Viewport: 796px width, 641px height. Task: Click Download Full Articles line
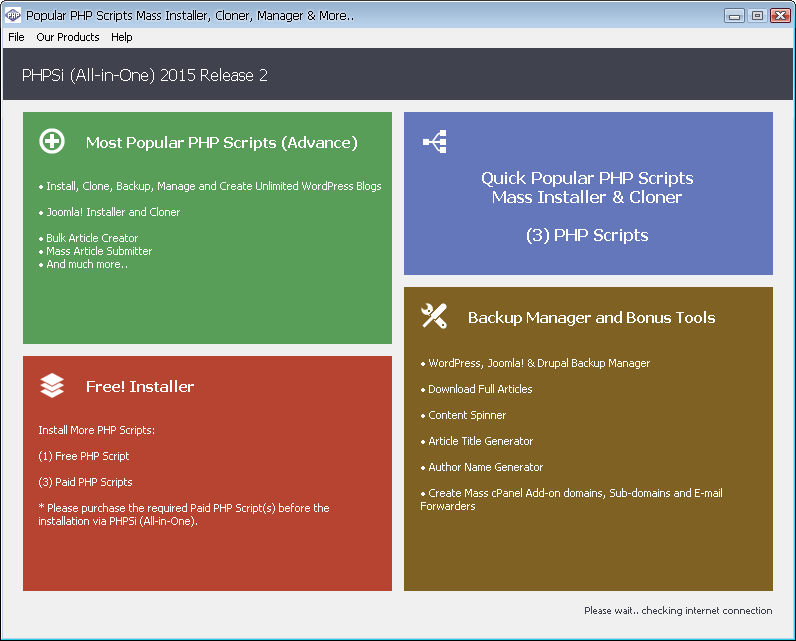[x=476, y=389]
